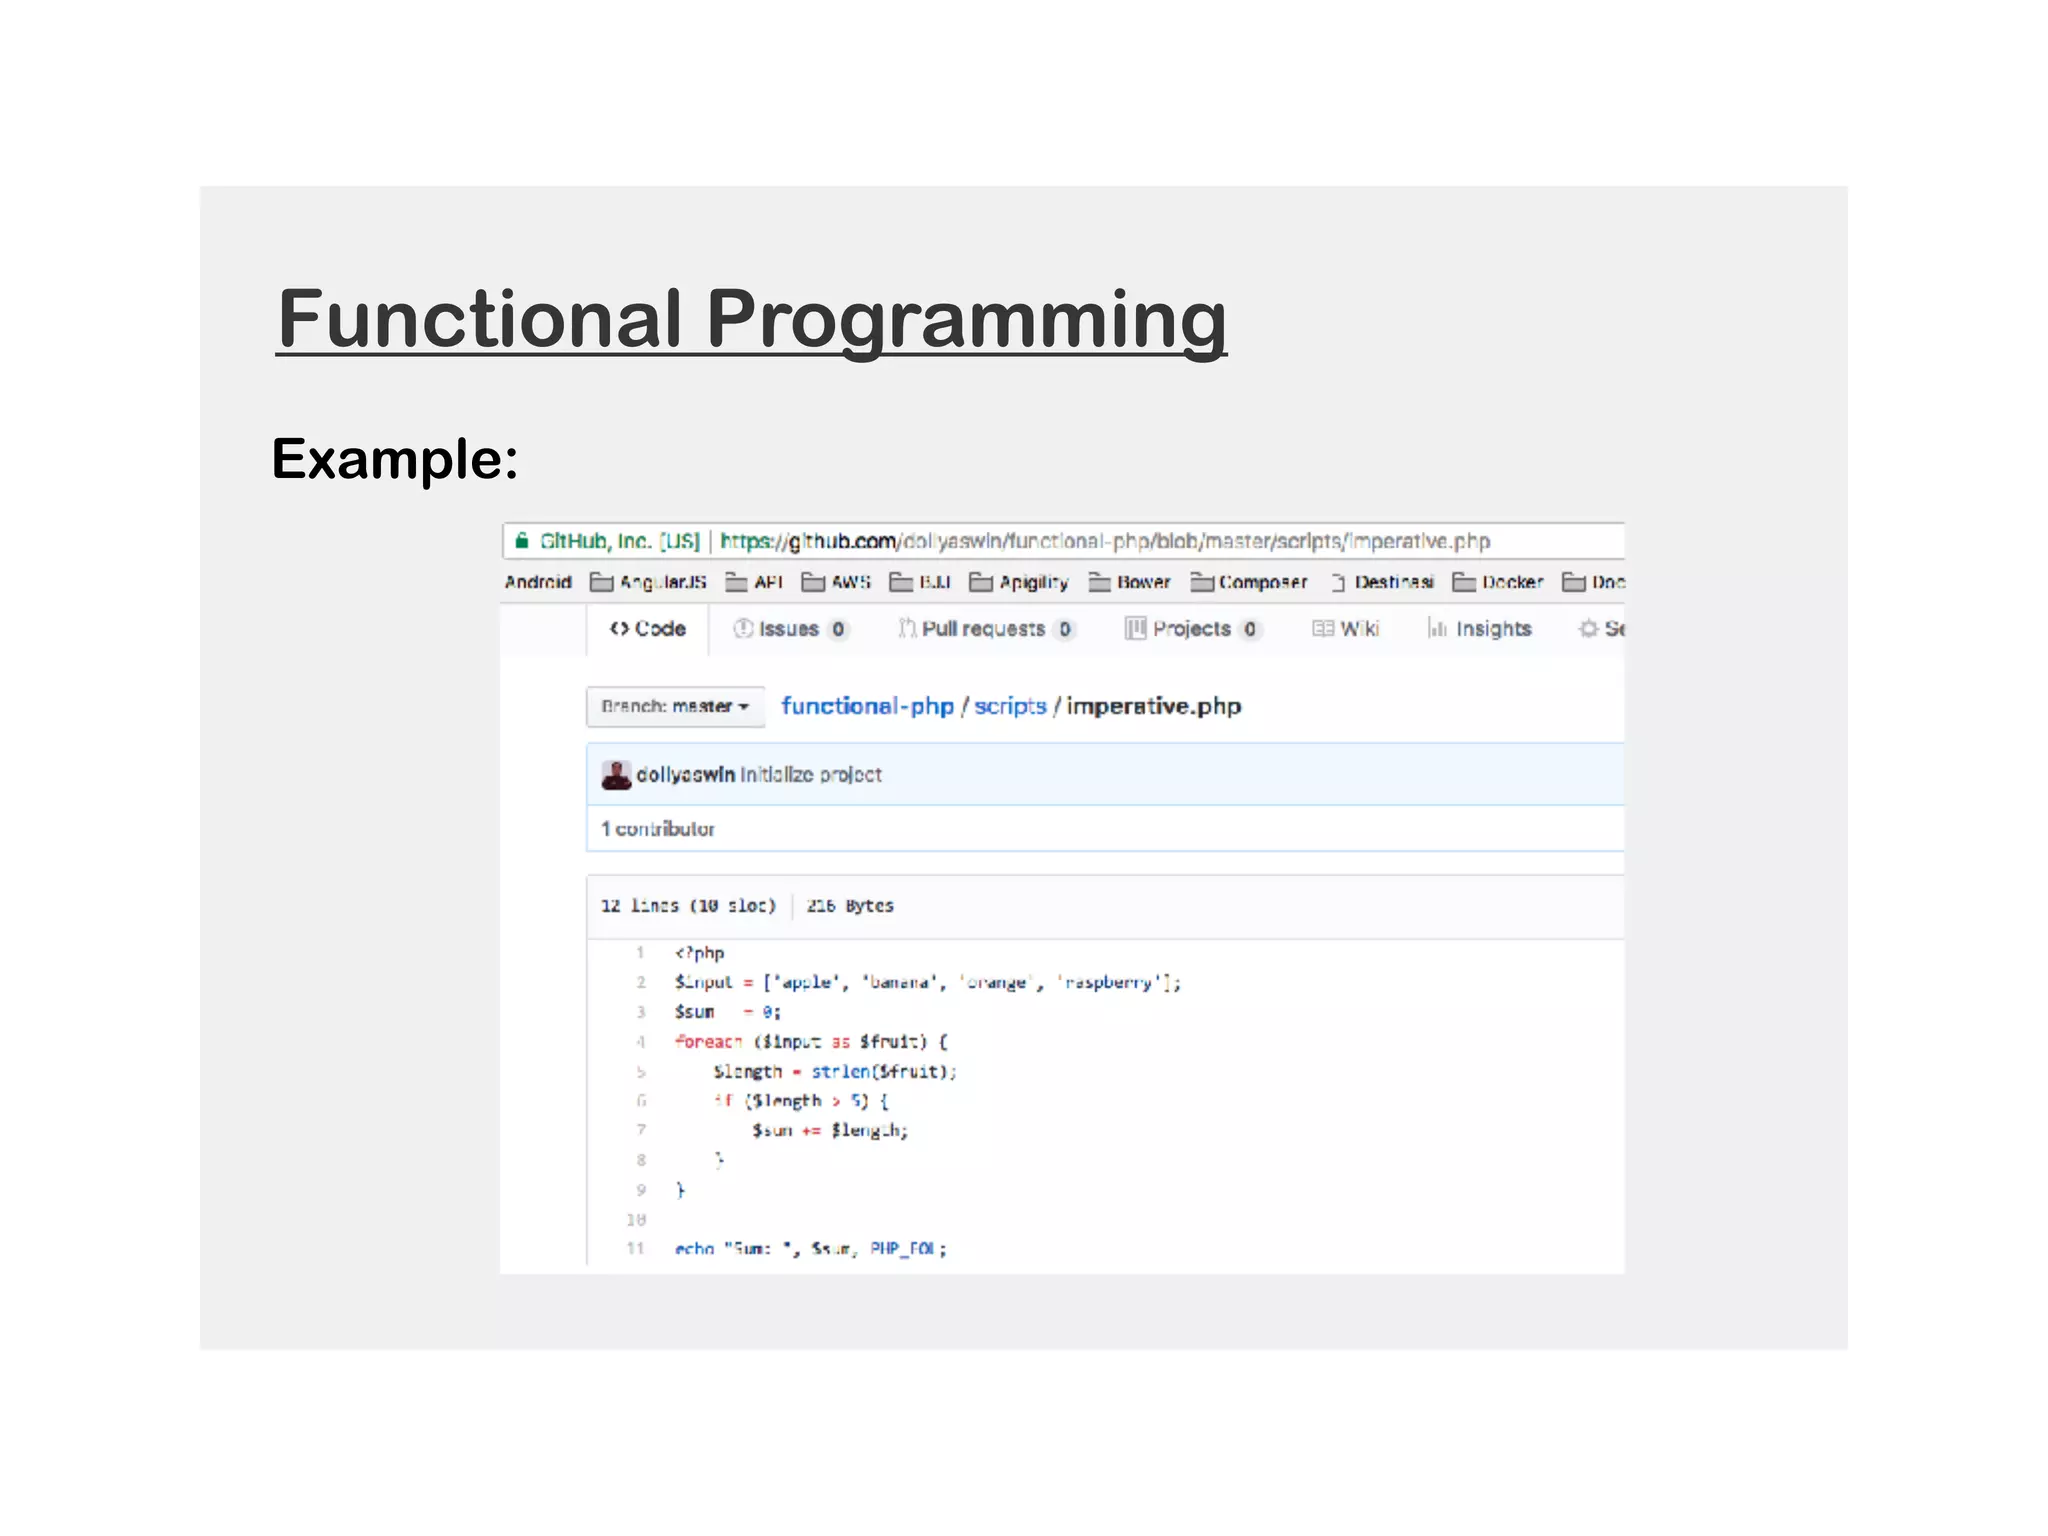This screenshot has width=2048, height=1536.
Task: Click imperative.php filename in breadcrumb
Action: tap(1154, 706)
